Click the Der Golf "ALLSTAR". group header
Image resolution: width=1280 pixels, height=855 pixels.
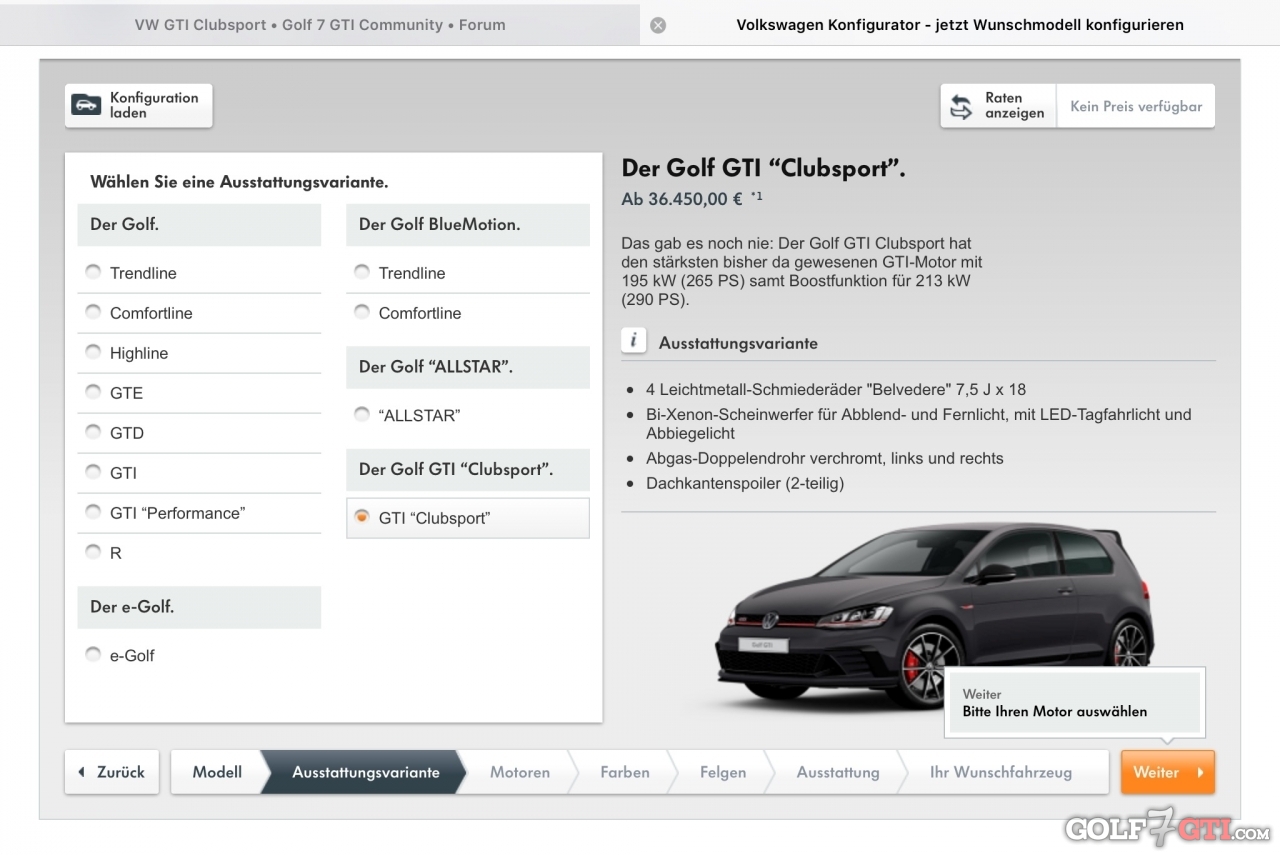(x=468, y=367)
